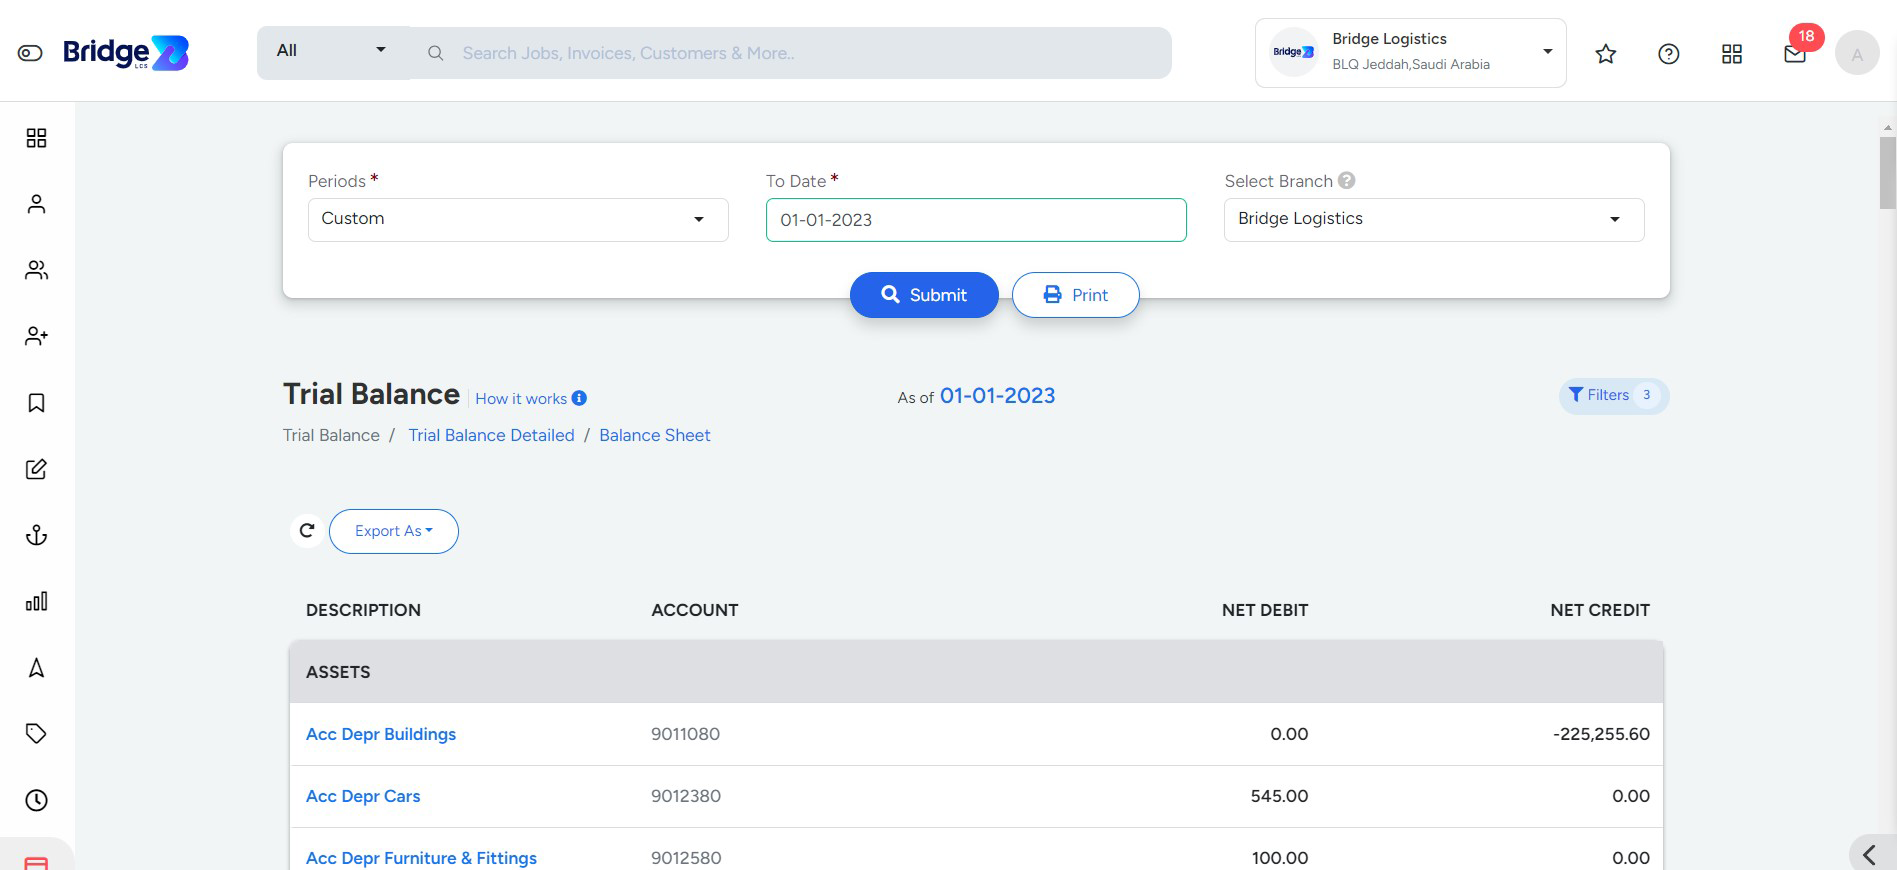1897x870 pixels.
Task: Open the apps grid icon in header
Action: [1732, 54]
